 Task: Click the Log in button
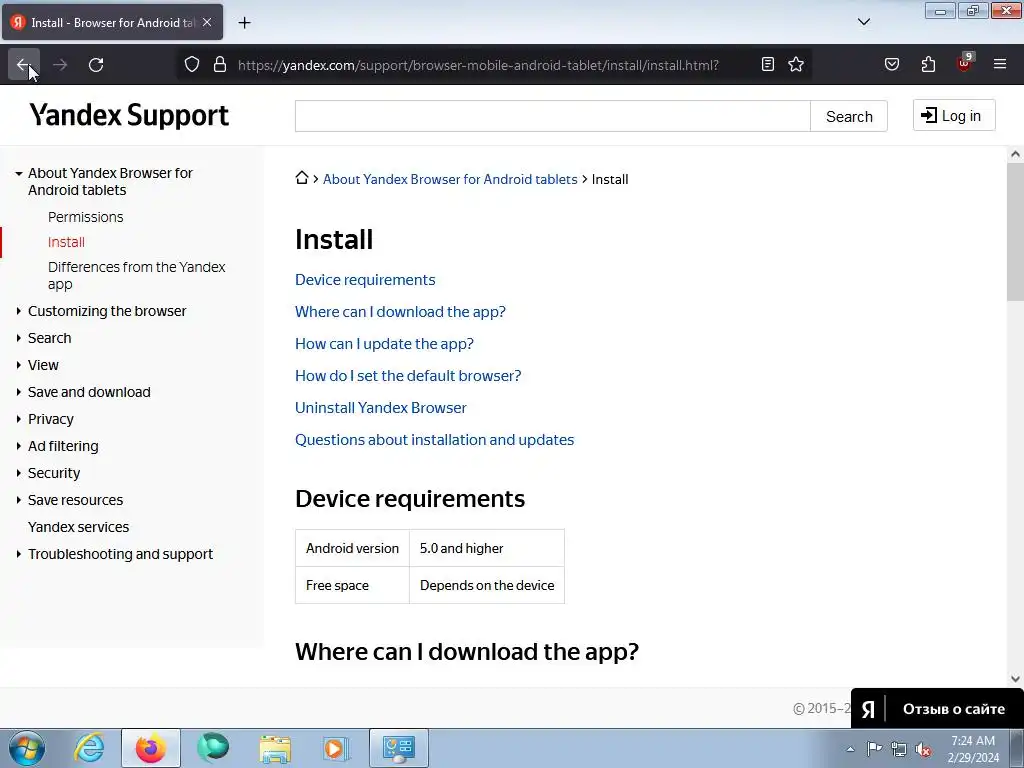point(954,116)
